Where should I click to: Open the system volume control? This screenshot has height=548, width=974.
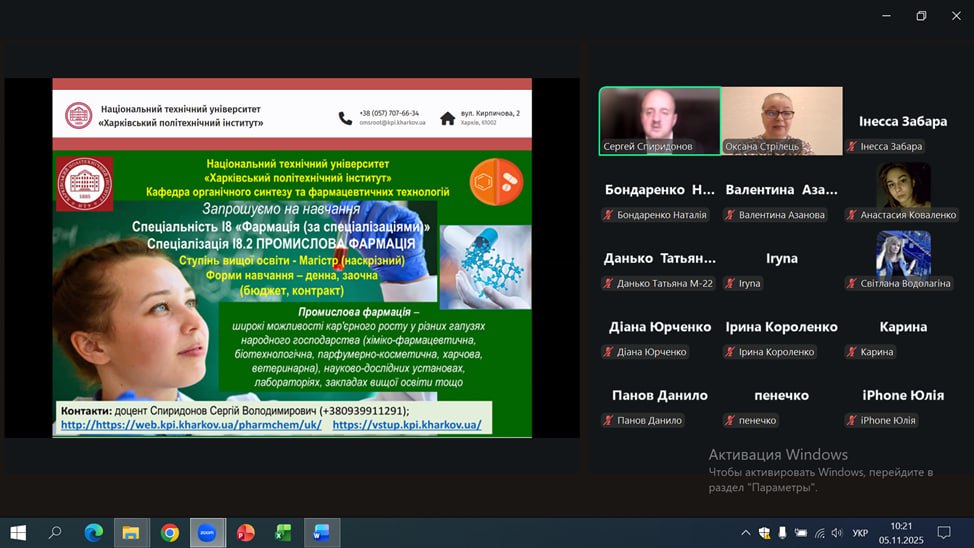click(x=836, y=533)
